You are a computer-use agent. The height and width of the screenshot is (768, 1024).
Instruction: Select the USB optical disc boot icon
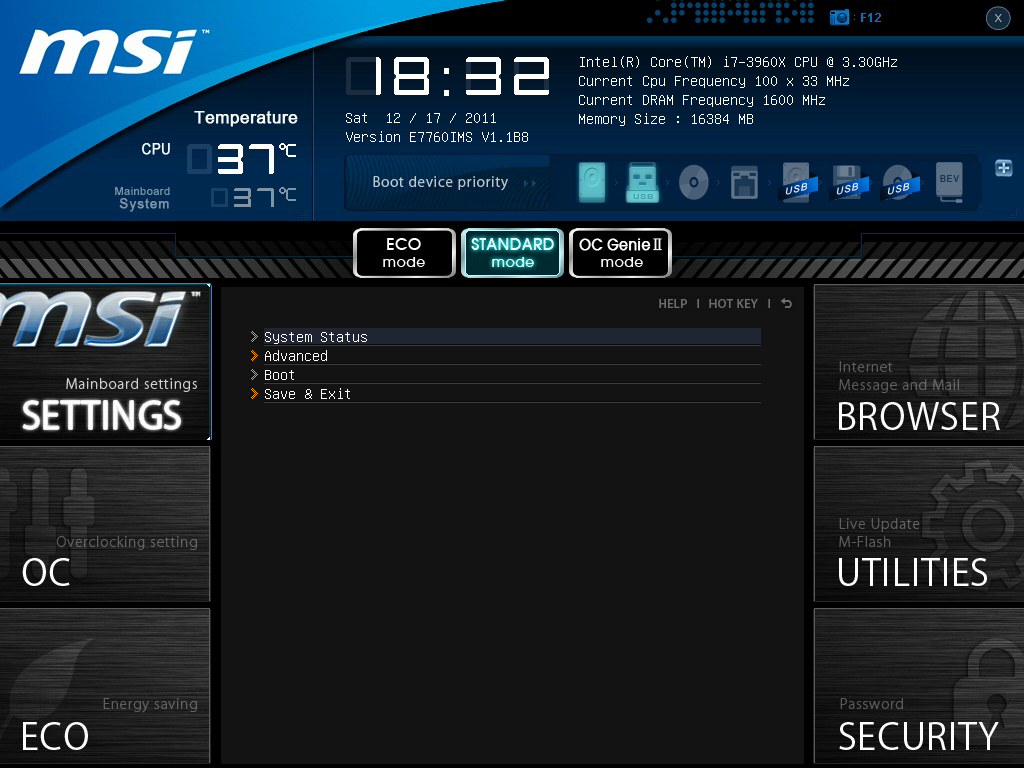tap(899, 182)
